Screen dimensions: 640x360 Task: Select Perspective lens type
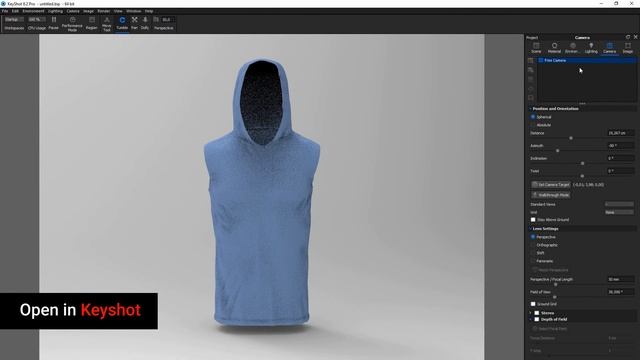[533, 237]
